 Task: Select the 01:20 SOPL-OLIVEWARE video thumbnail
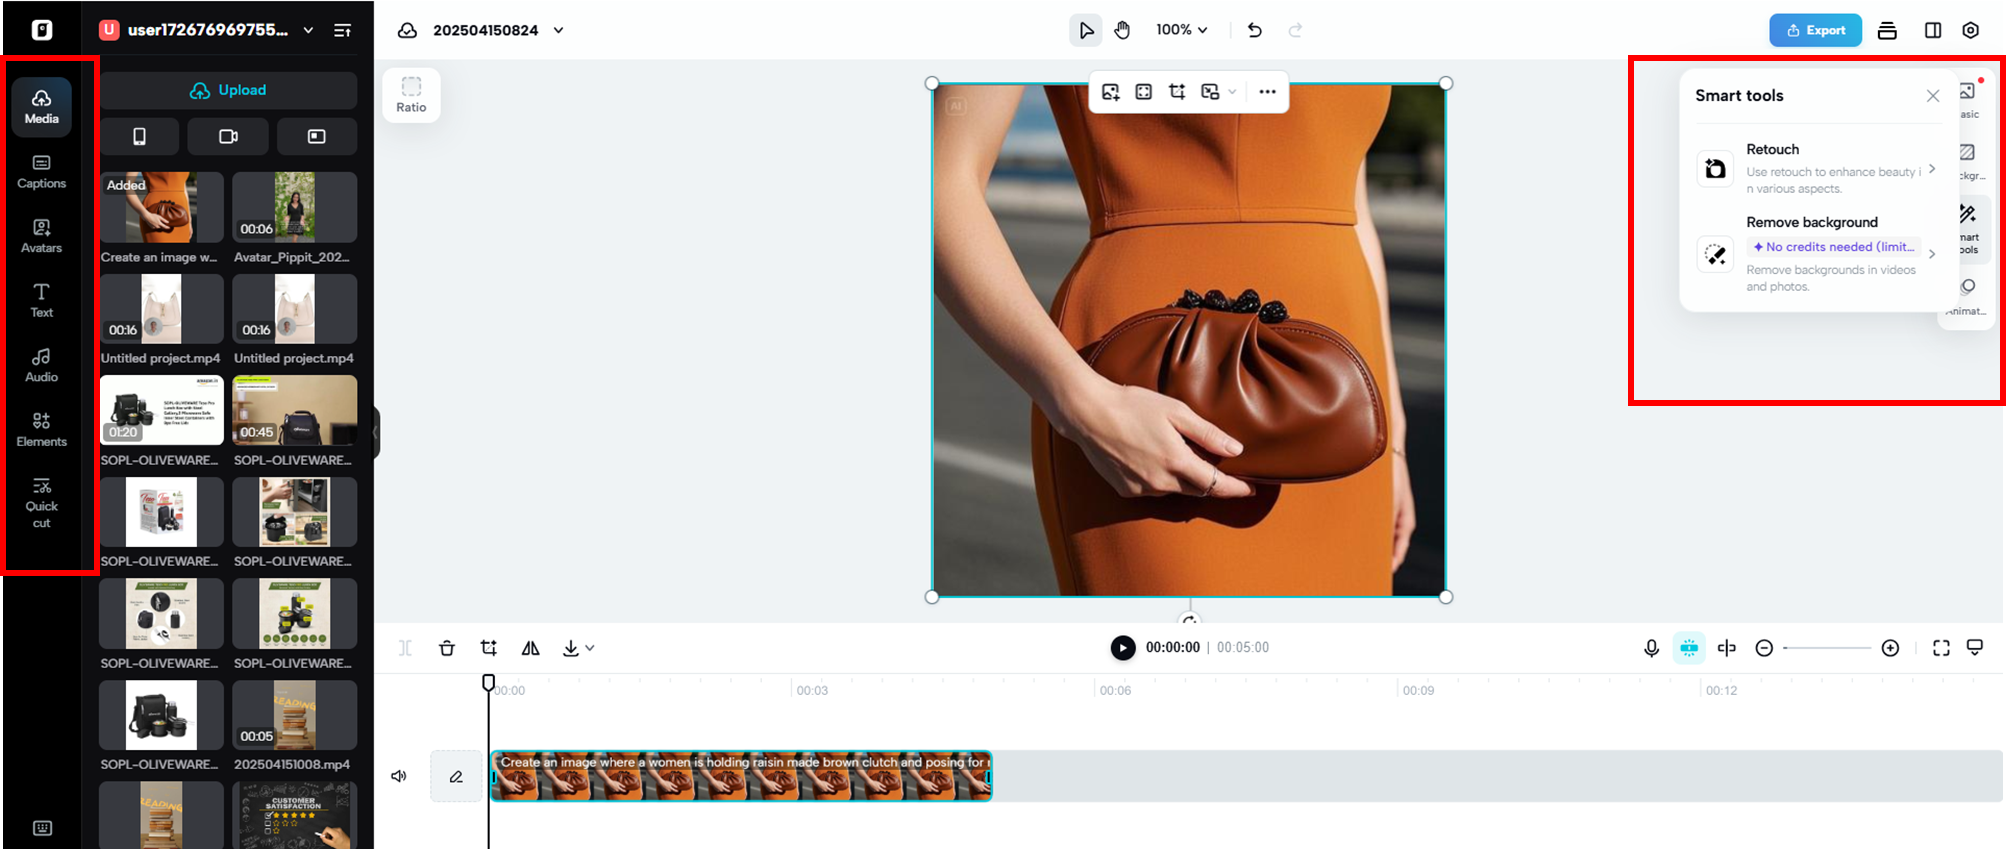coord(161,410)
